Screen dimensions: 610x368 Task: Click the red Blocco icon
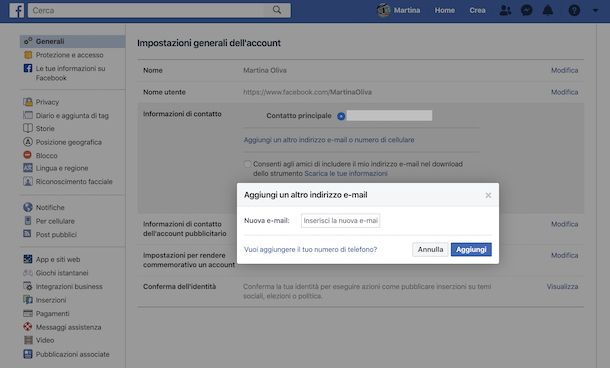(28, 155)
